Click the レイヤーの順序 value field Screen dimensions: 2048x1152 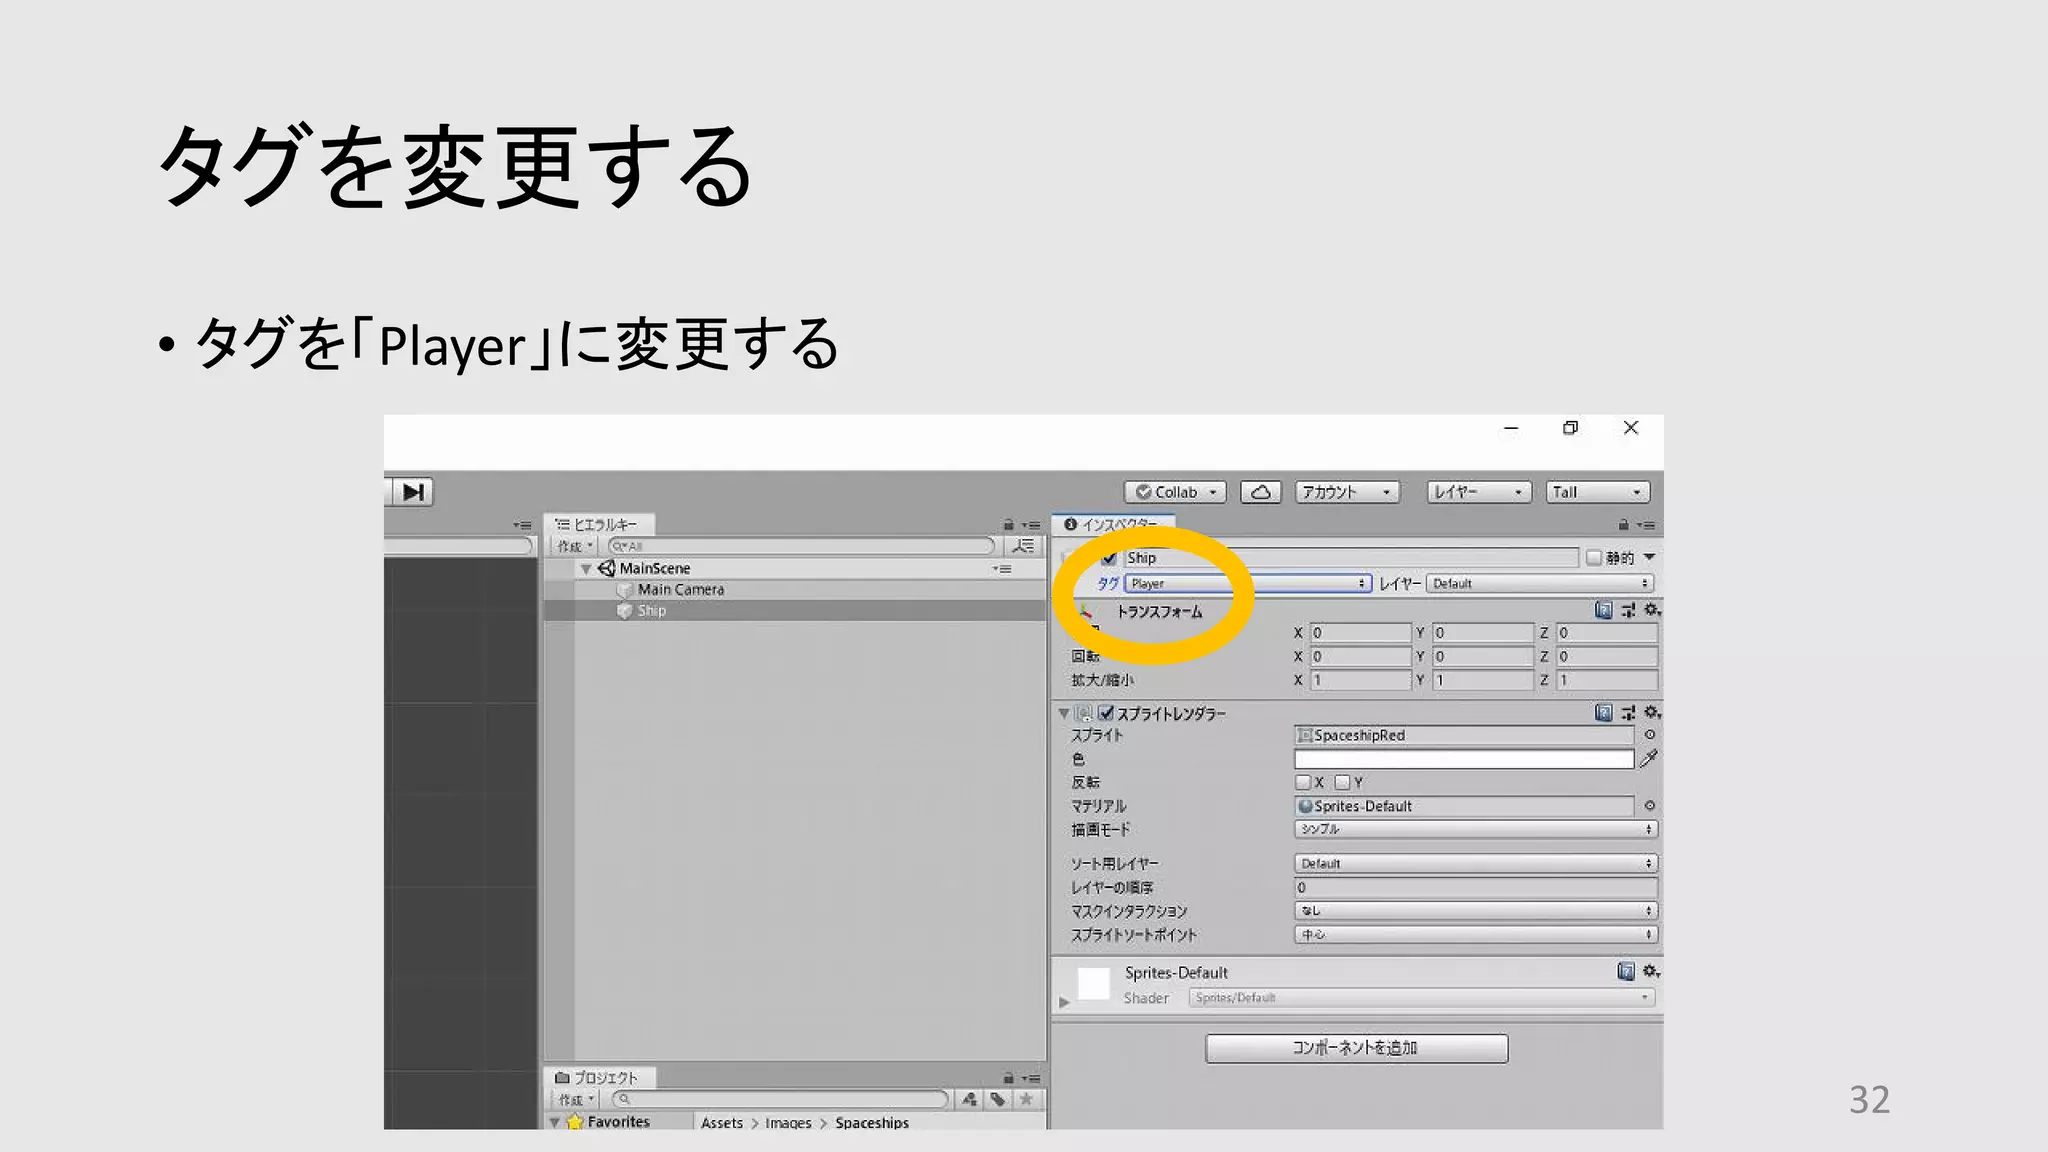click(x=1476, y=887)
